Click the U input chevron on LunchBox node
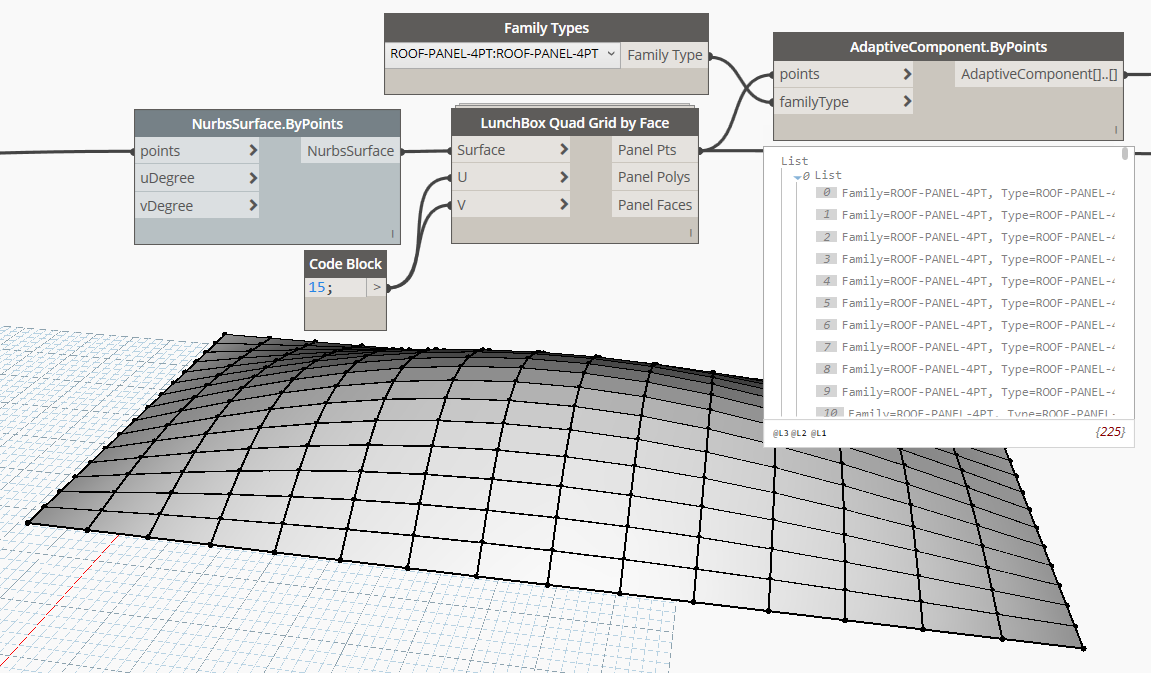 [x=564, y=177]
